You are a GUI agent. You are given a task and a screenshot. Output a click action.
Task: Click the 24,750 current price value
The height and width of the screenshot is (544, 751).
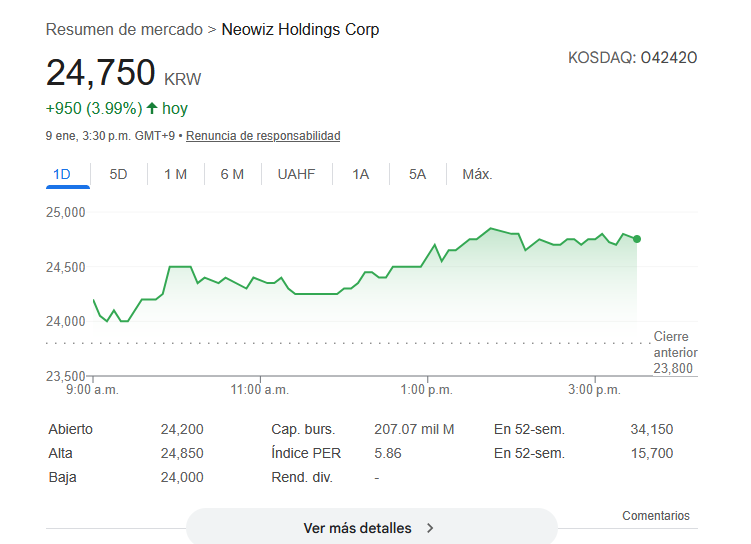[101, 73]
